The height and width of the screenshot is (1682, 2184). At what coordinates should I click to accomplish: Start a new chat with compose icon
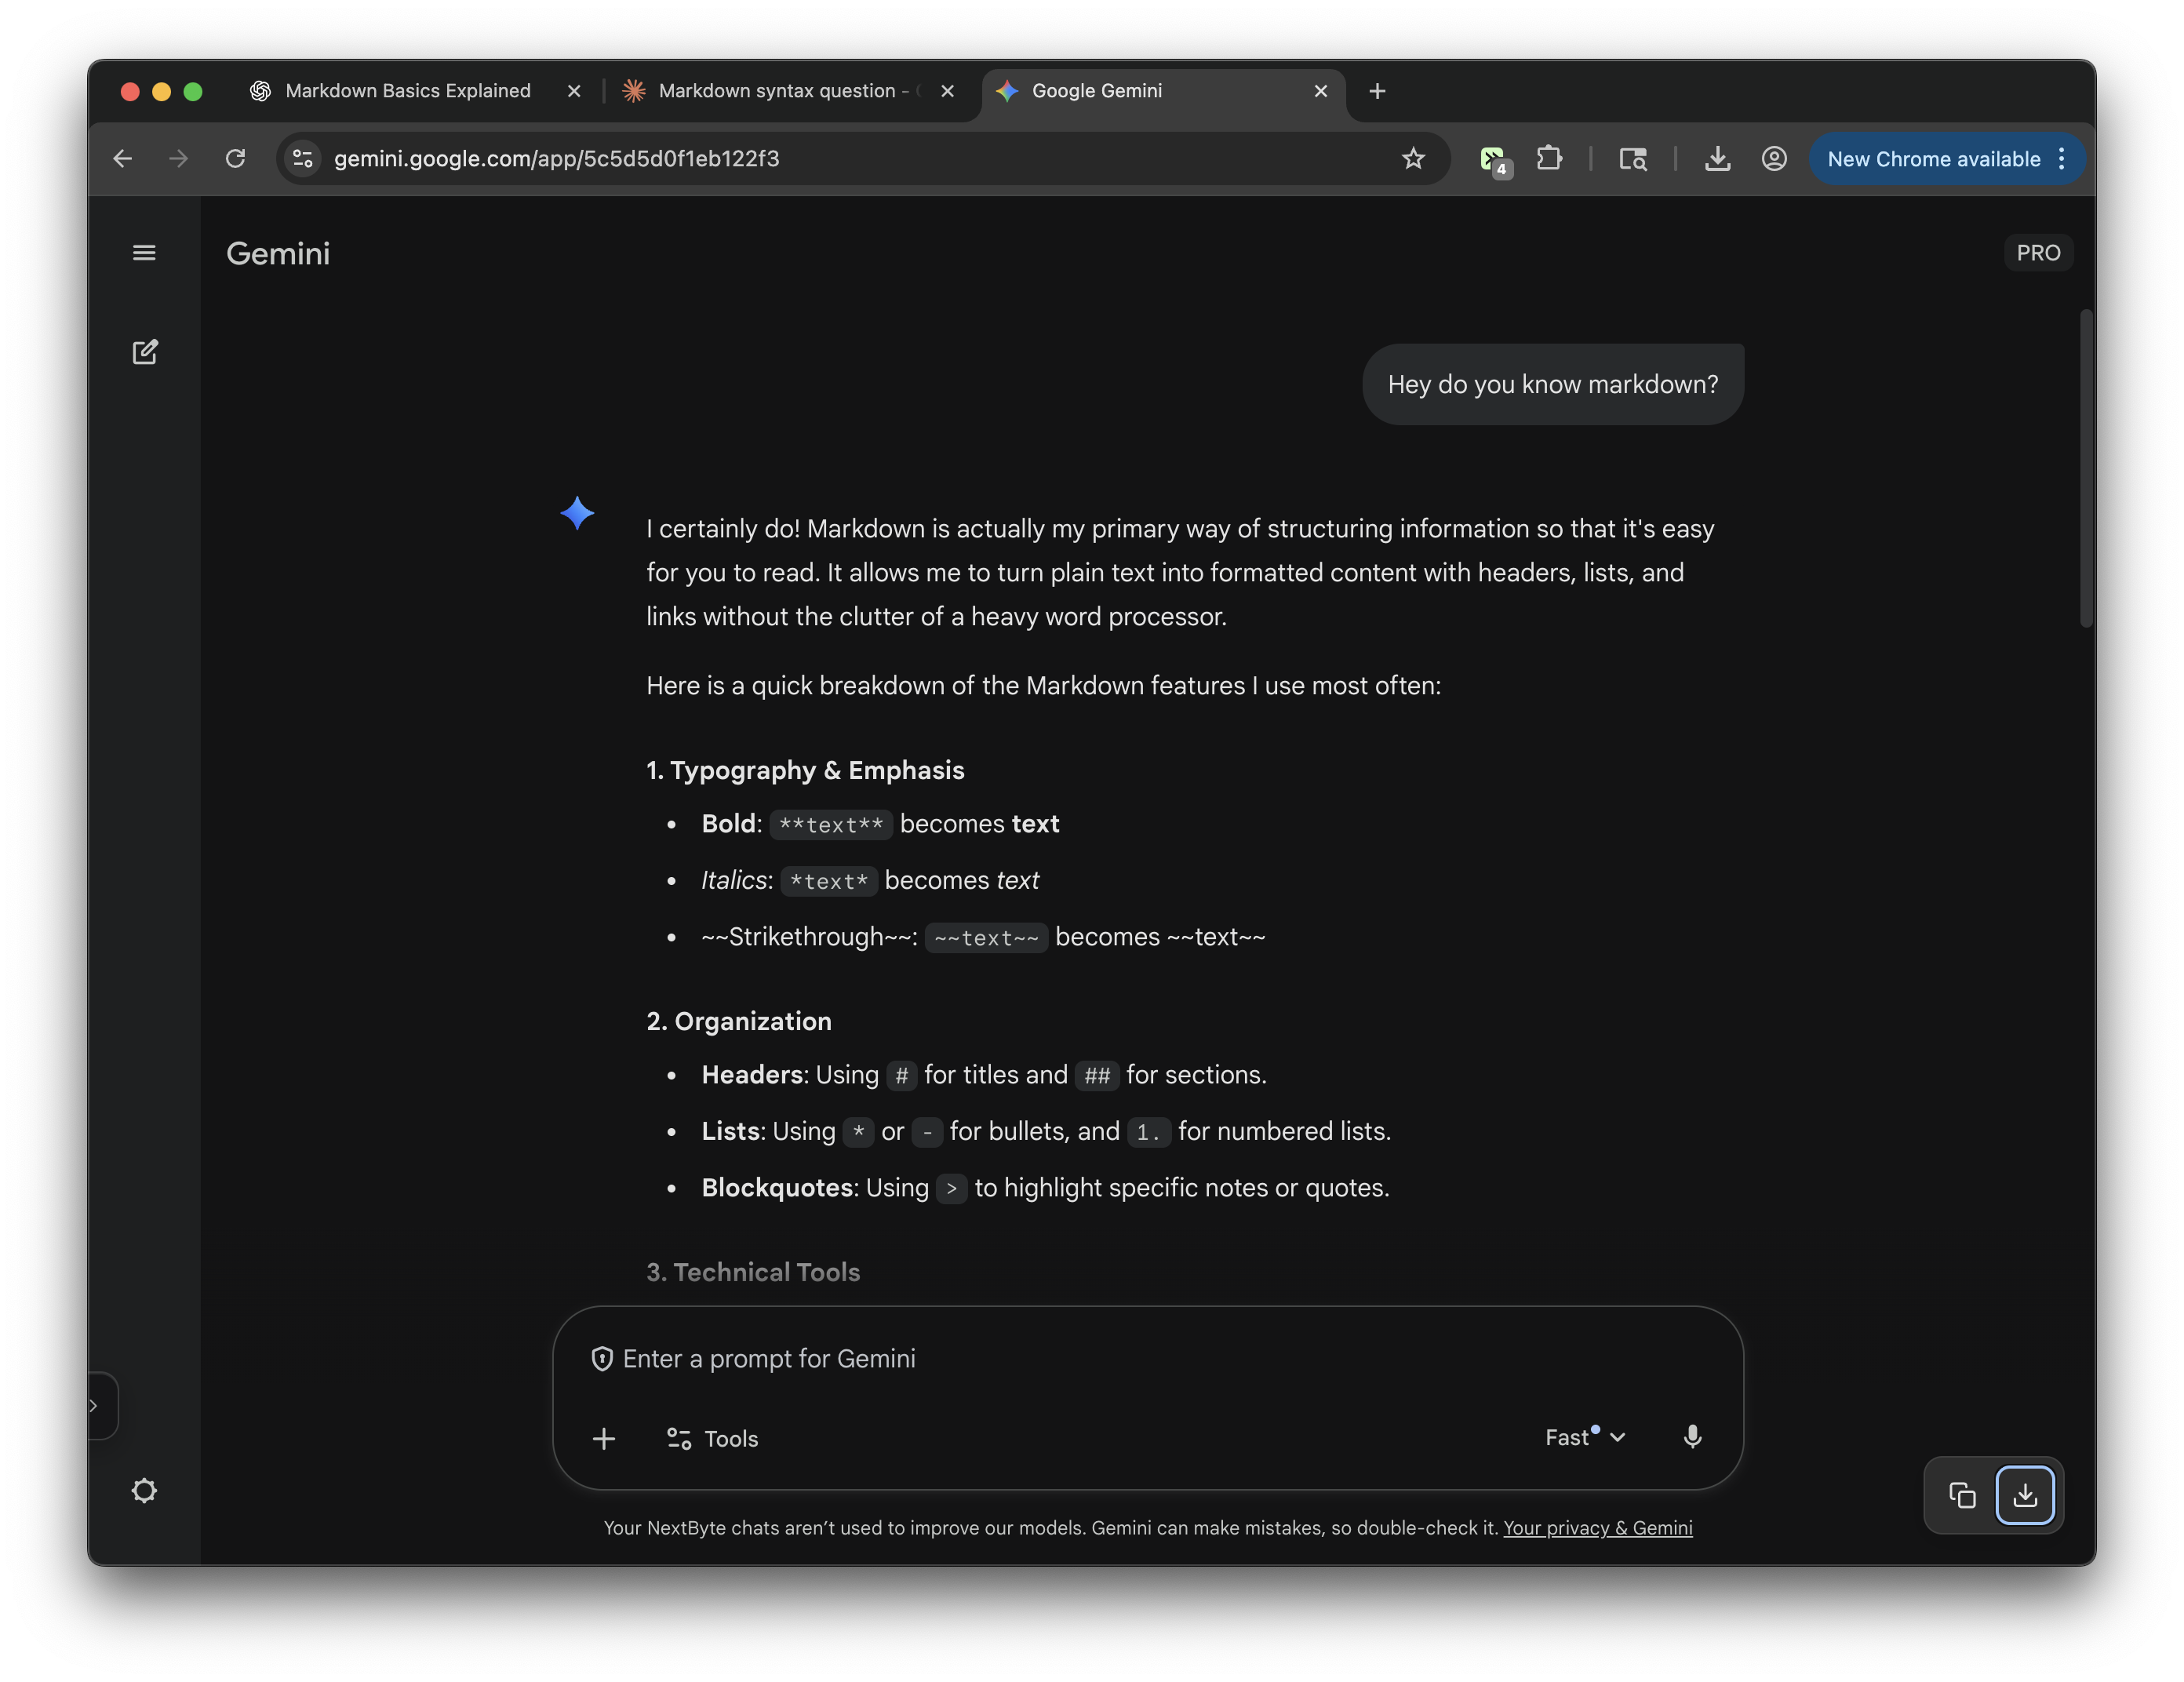click(145, 352)
